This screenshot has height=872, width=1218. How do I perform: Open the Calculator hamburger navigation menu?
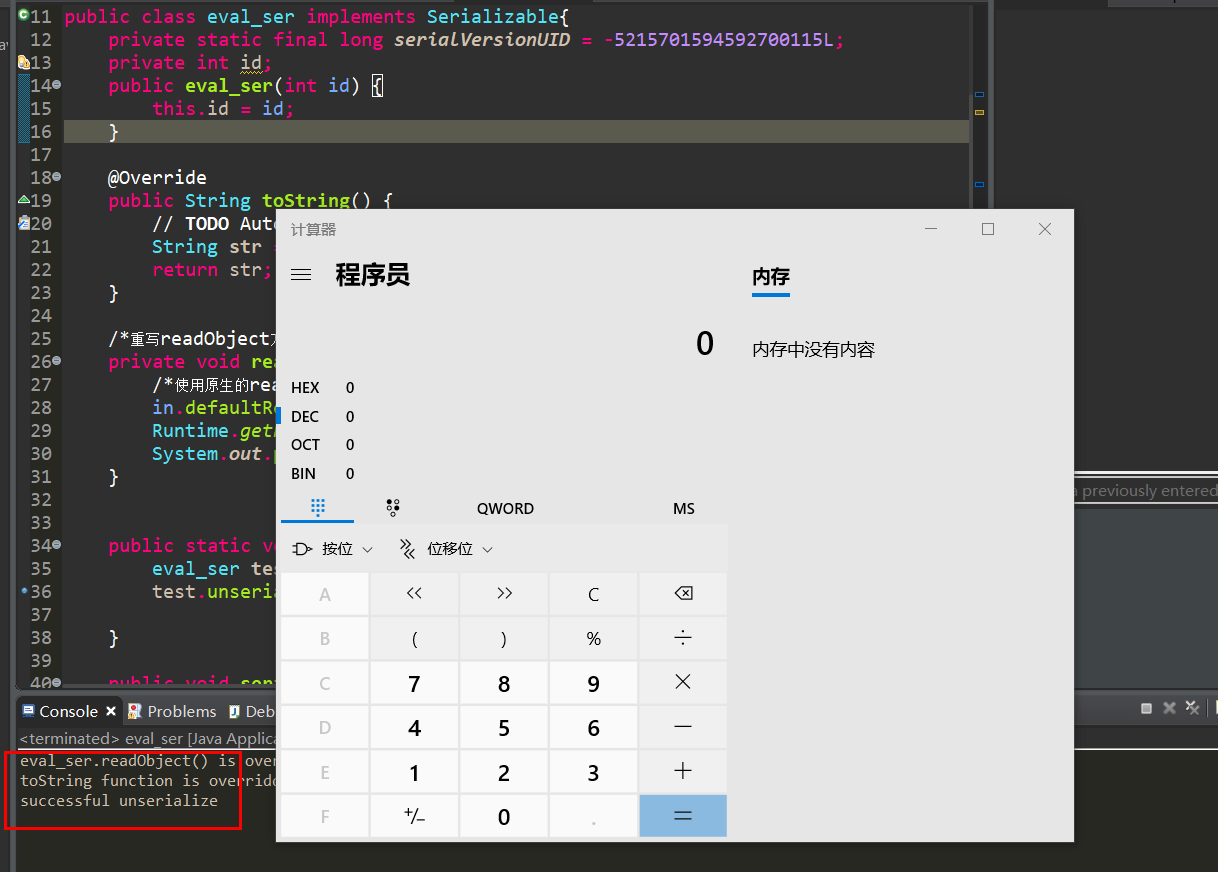click(300, 275)
